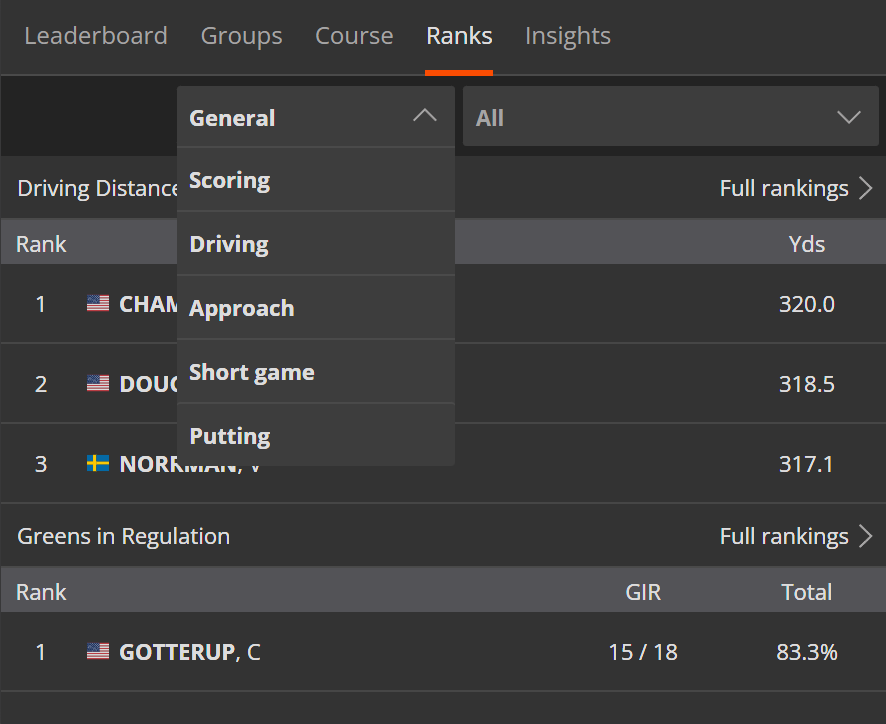
Task: Open the Leaderboard tab
Action: click(96, 36)
